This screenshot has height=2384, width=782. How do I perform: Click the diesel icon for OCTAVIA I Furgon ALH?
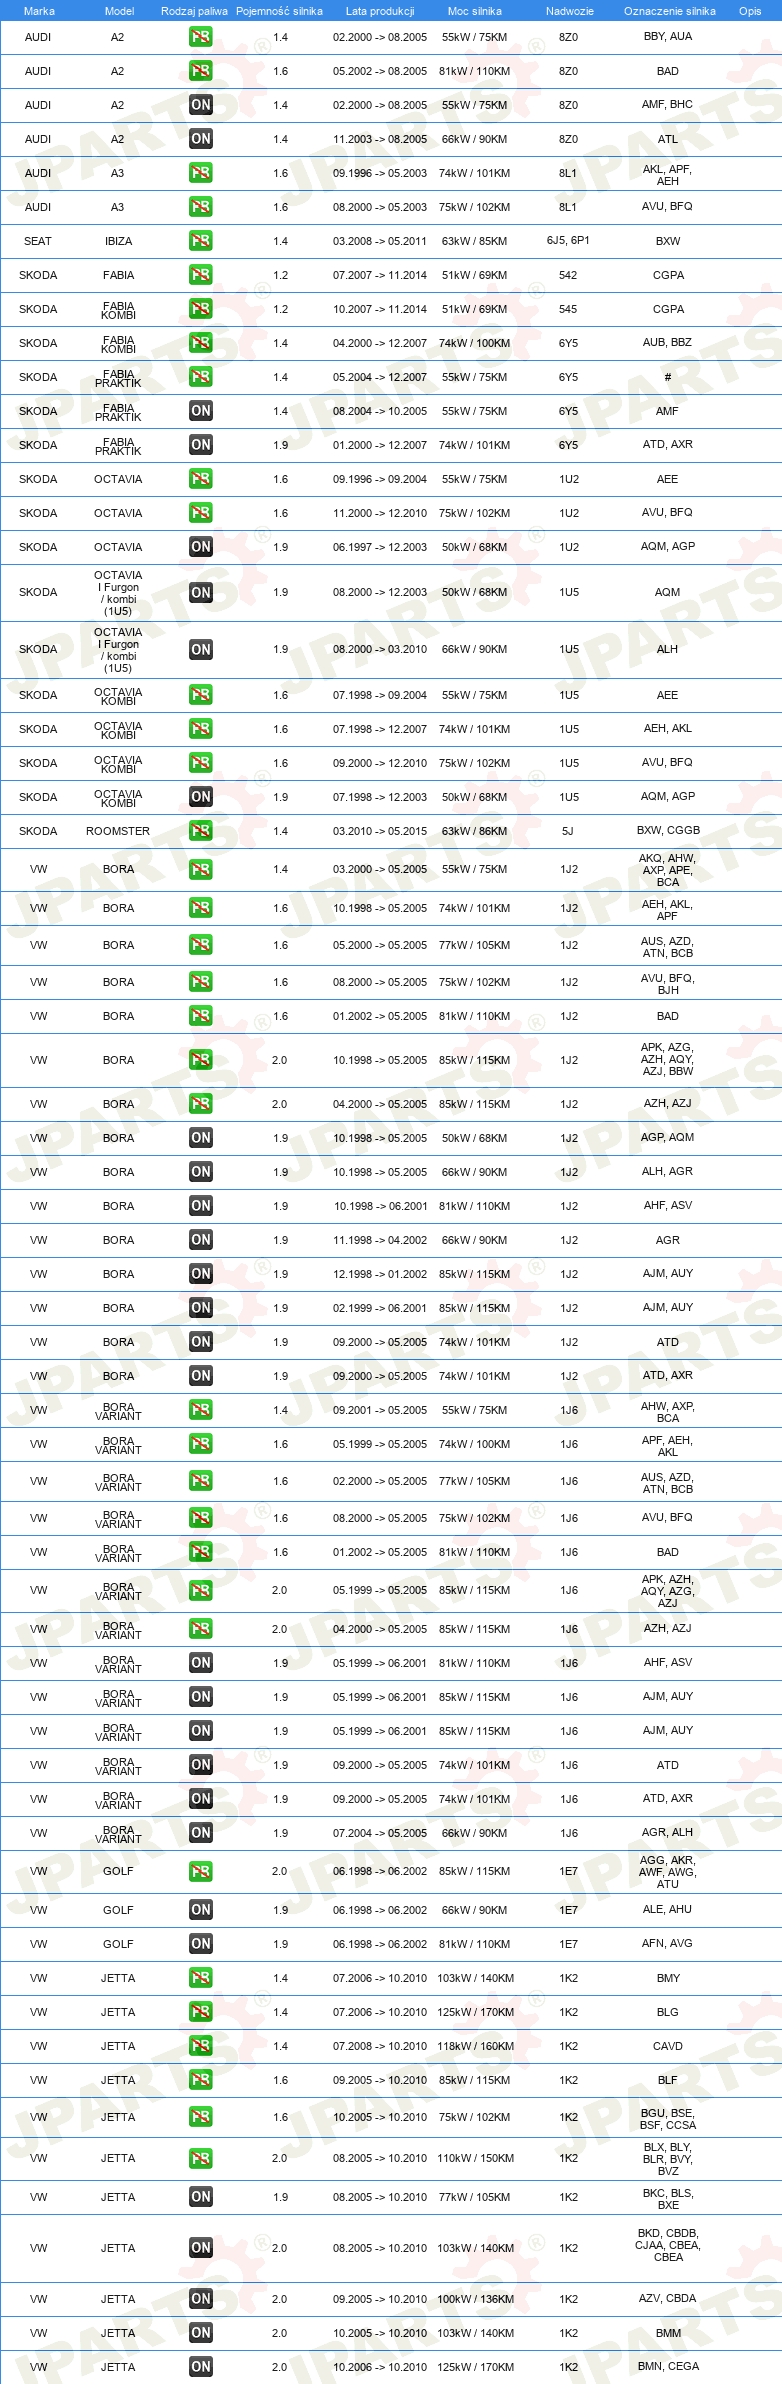(x=200, y=650)
